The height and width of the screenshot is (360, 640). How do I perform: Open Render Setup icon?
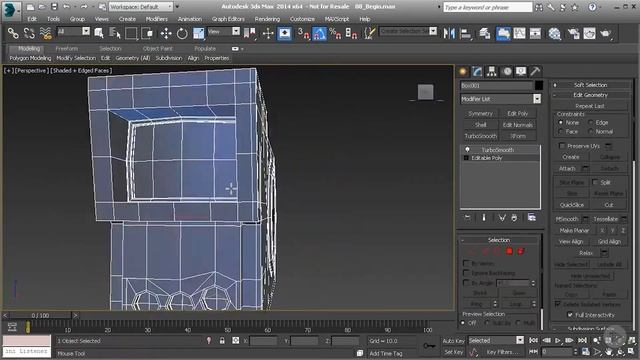point(573,33)
